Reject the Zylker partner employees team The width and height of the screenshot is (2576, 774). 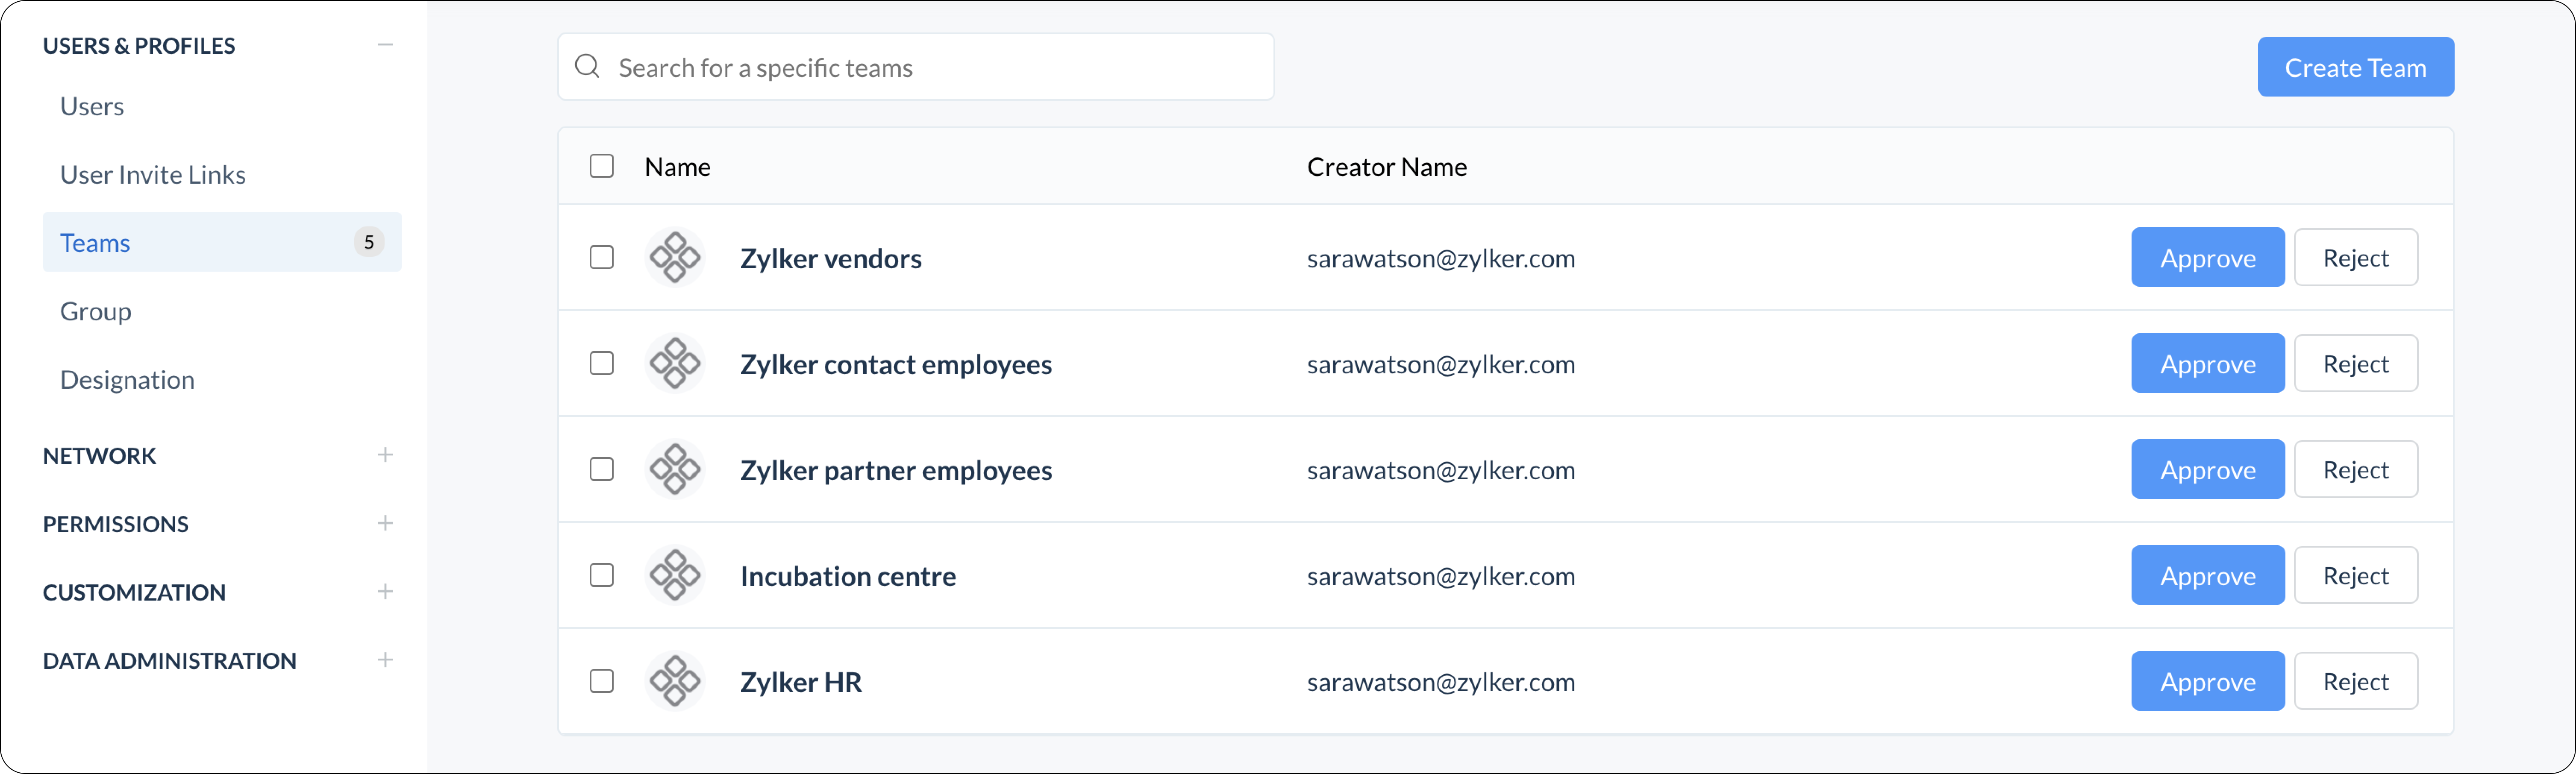pos(2355,470)
